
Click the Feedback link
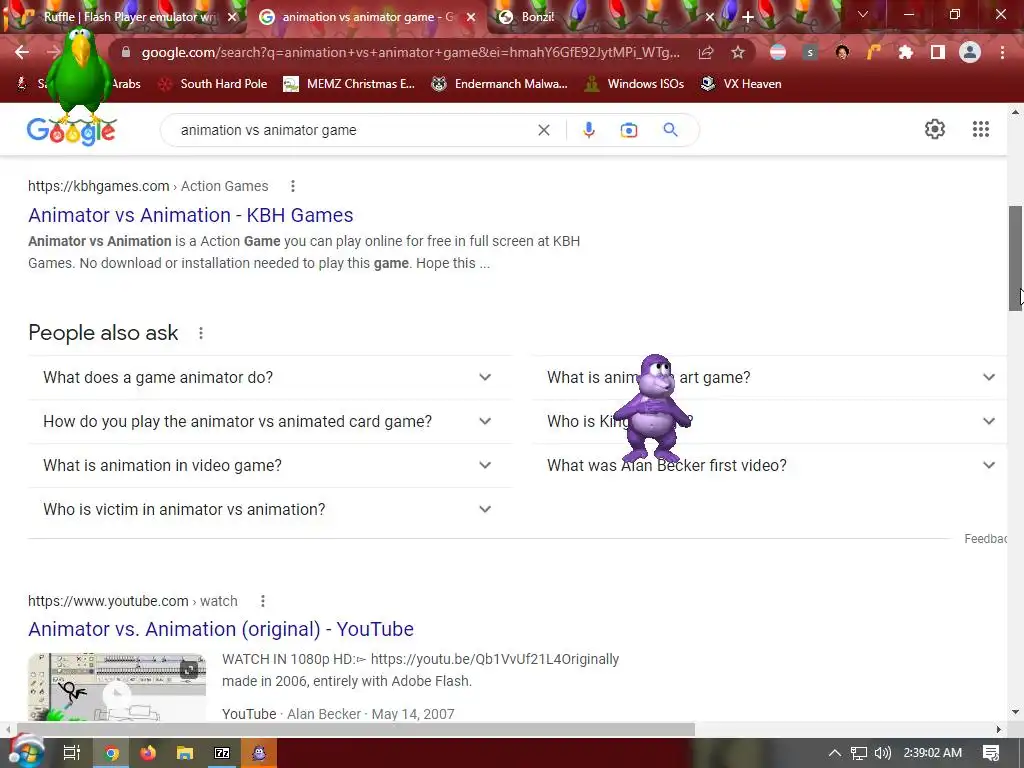point(985,539)
